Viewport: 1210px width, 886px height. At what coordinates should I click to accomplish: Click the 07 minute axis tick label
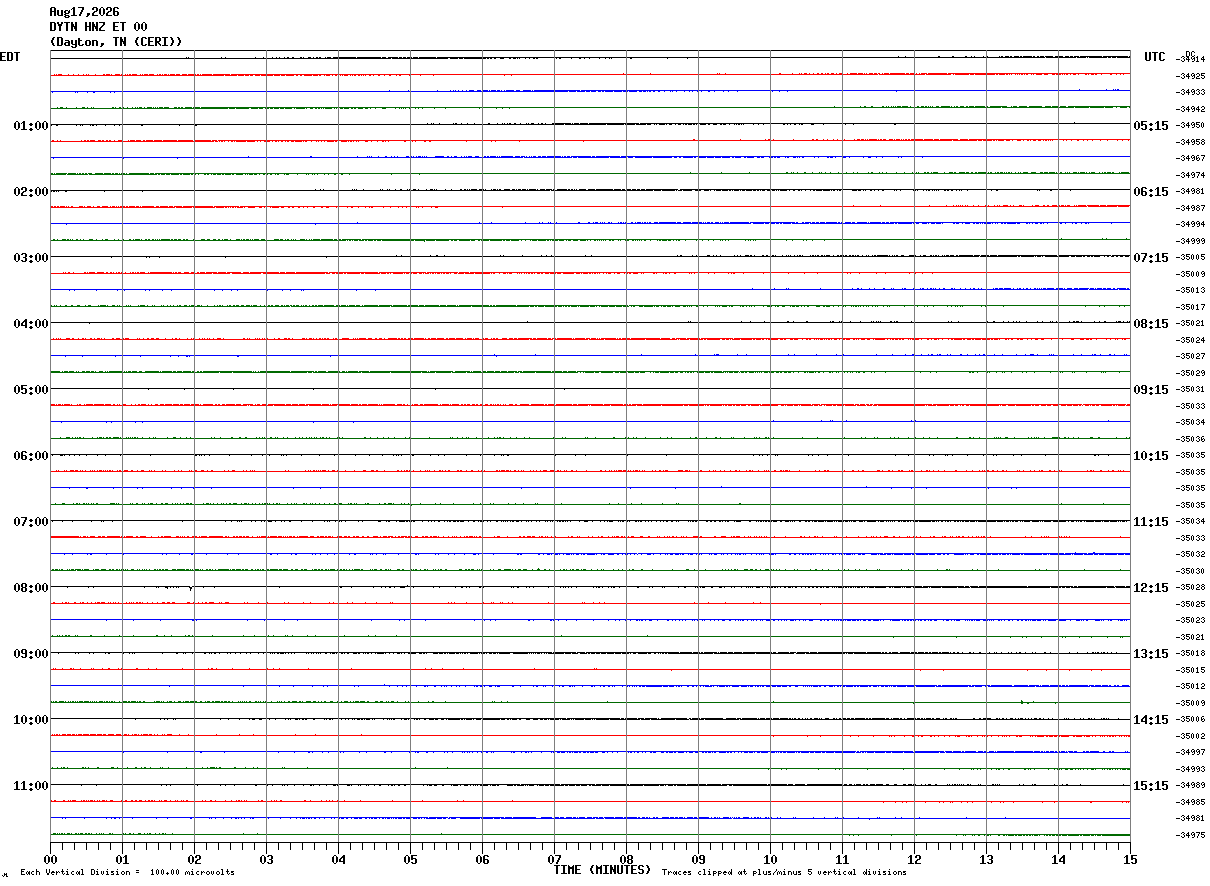click(x=554, y=859)
